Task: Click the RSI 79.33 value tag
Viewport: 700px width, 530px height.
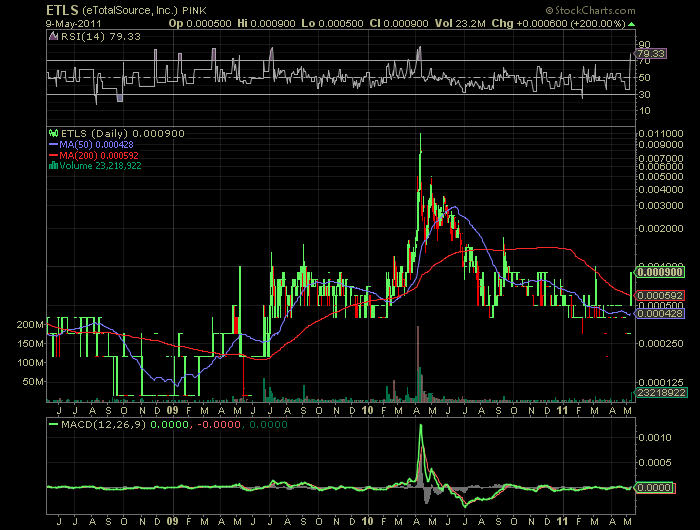Action: (x=653, y=53)
